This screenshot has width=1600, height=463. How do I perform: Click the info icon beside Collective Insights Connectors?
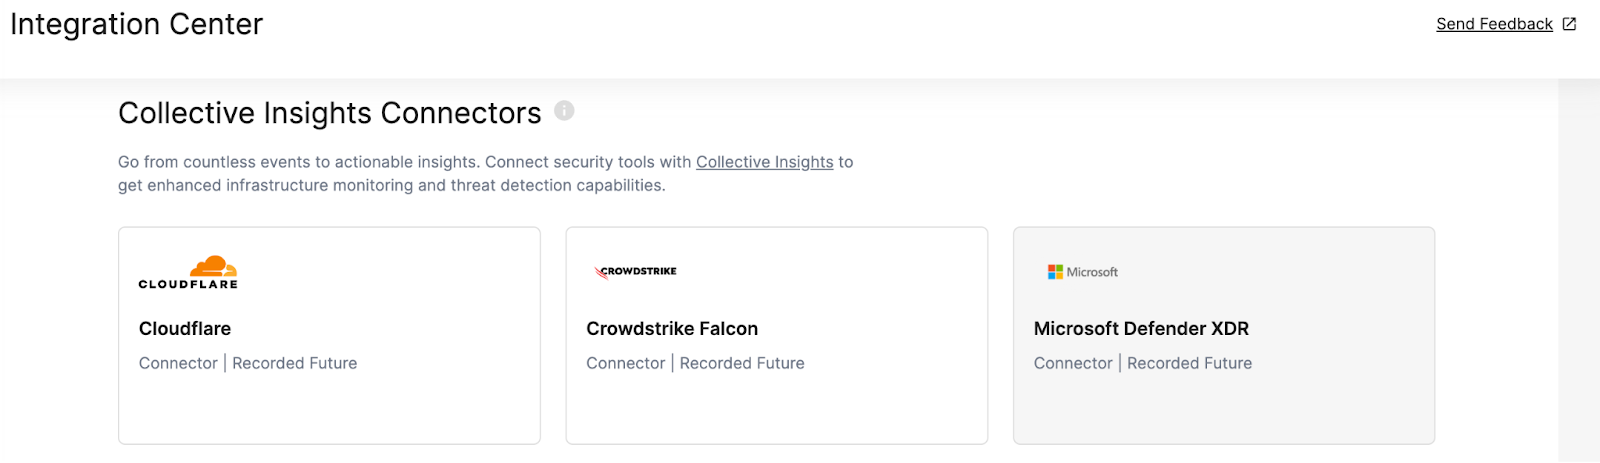[564, 111]
